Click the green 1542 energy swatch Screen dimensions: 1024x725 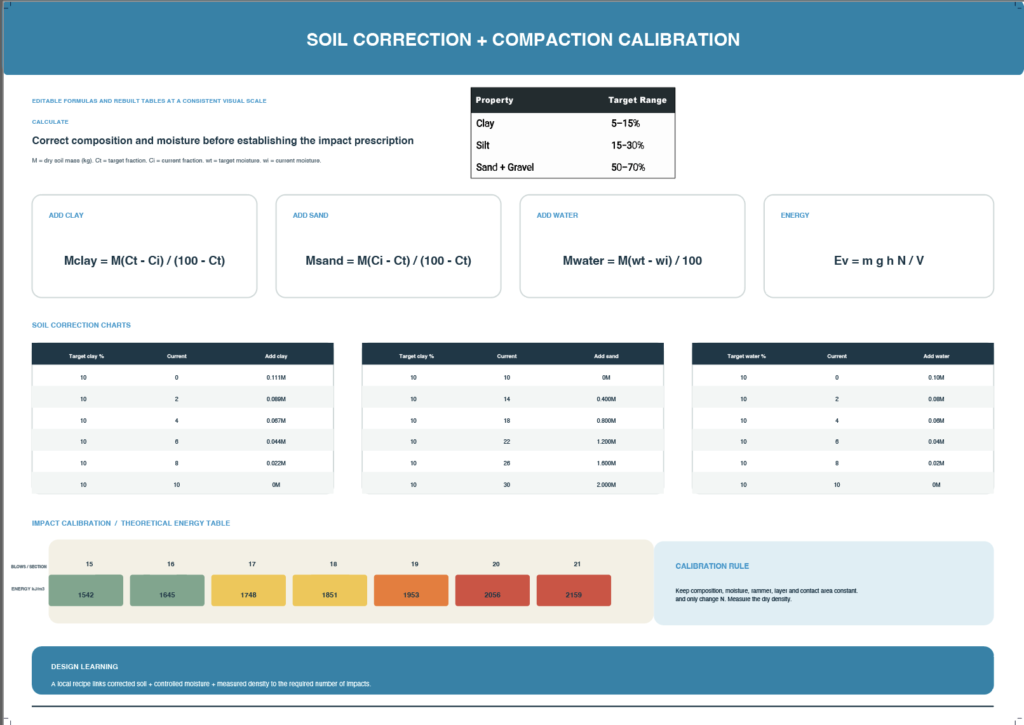(86, 590)
